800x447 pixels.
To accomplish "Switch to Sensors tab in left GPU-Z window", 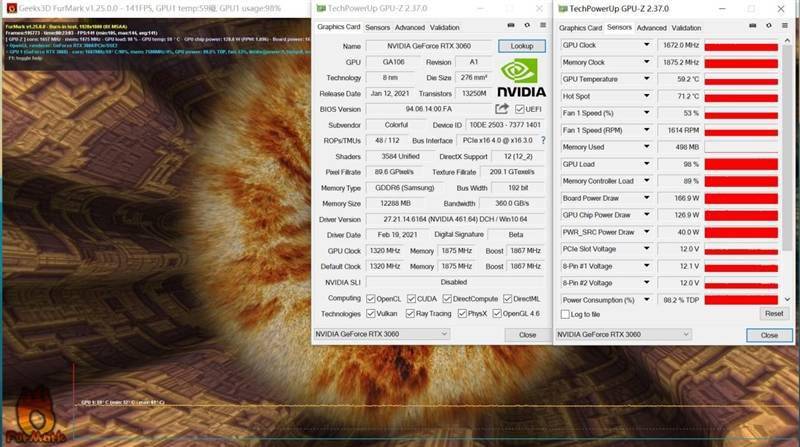I will point(378,28).
